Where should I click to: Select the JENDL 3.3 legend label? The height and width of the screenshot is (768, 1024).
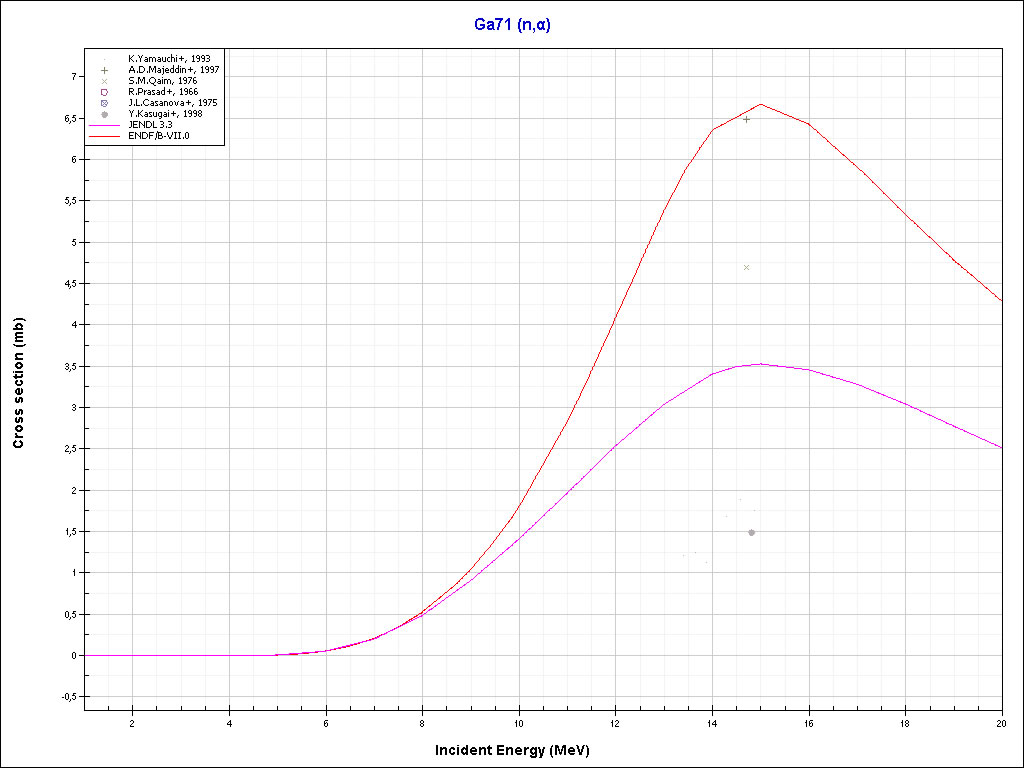click(x=150, y=124)
